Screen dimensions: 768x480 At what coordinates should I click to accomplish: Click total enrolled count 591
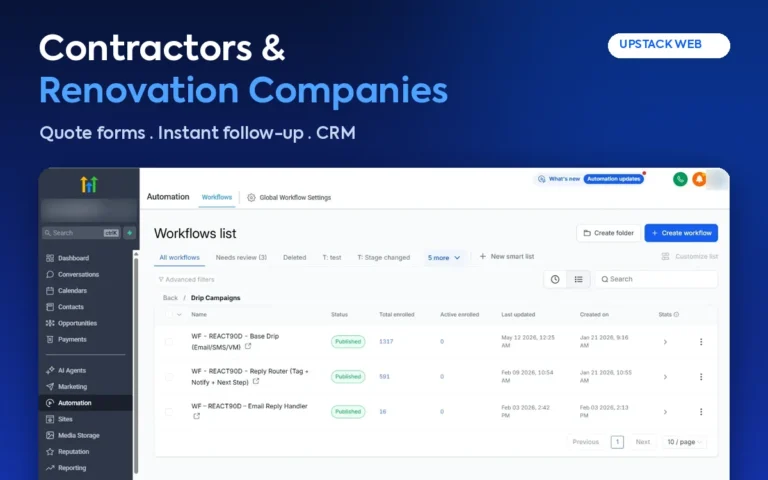(x=384, y=377)
